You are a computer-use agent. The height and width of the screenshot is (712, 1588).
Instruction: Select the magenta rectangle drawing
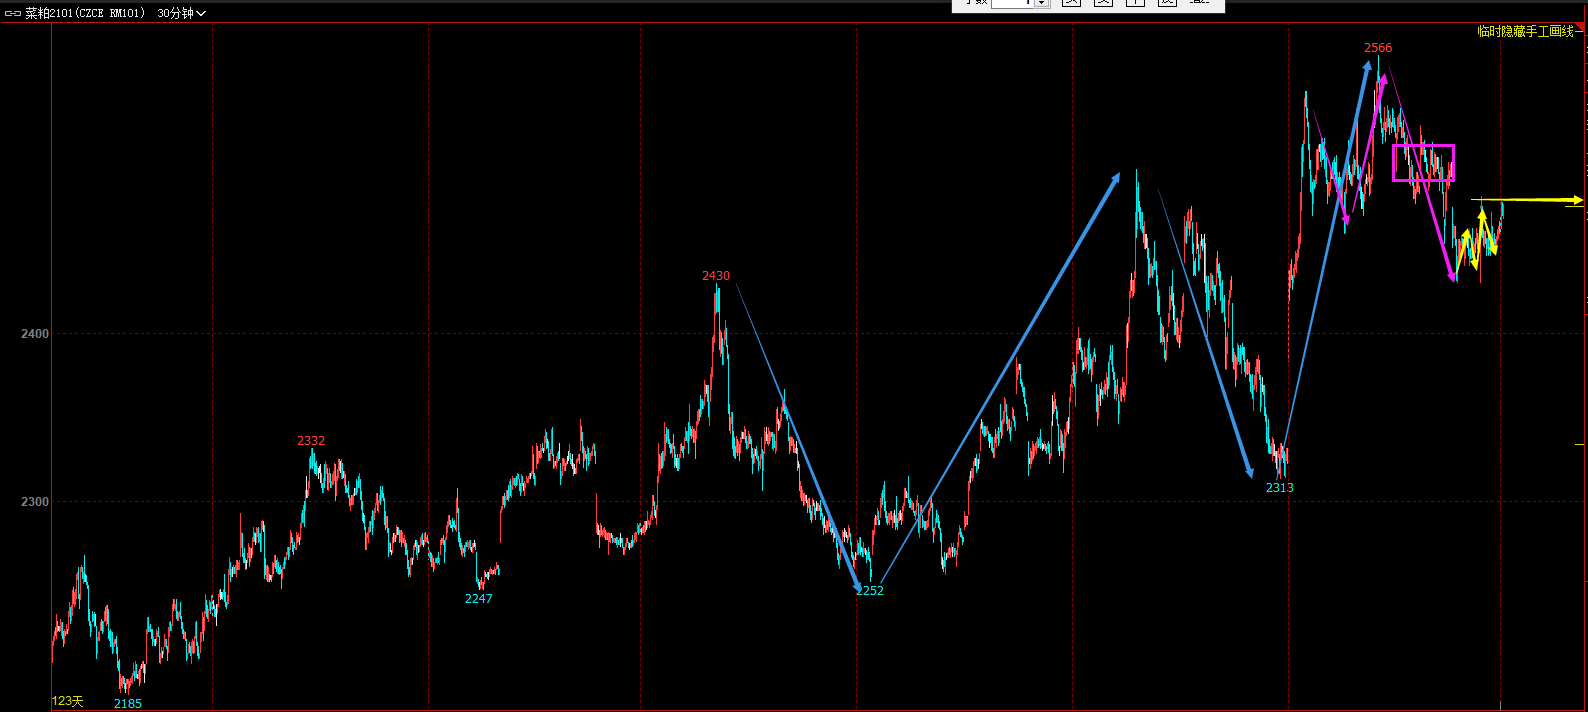pyautogui.click(x=1423, y=146)
